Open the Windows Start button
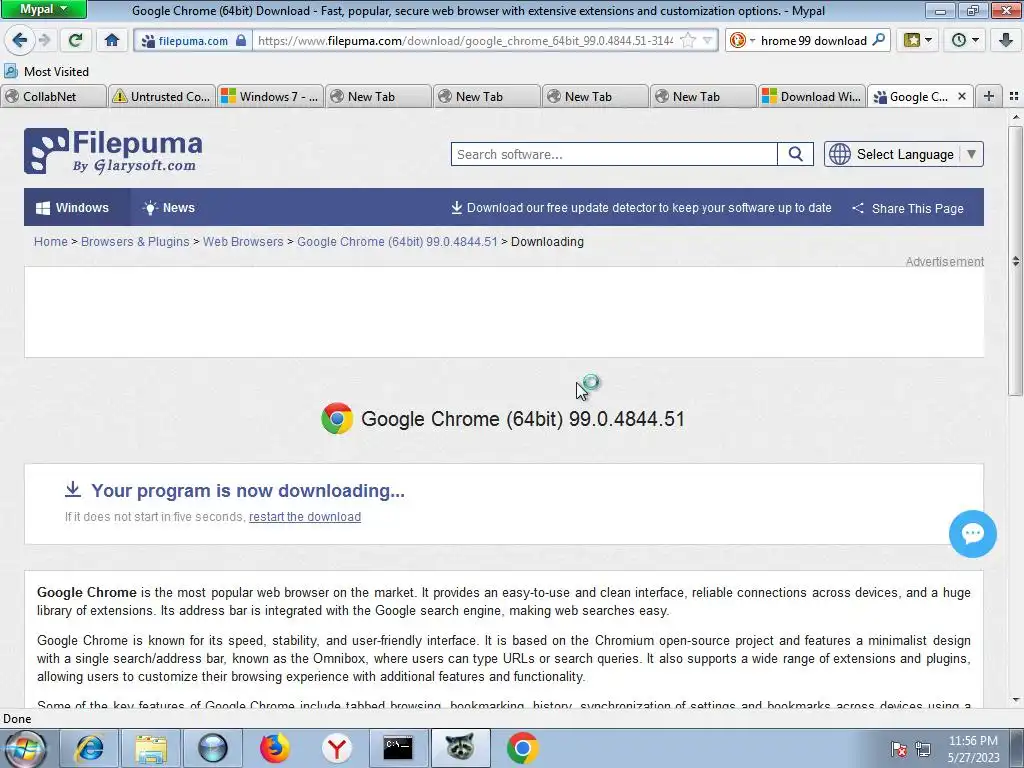Screen dimensions: 1024x768 pyautogui.click(x=25, y=748)
